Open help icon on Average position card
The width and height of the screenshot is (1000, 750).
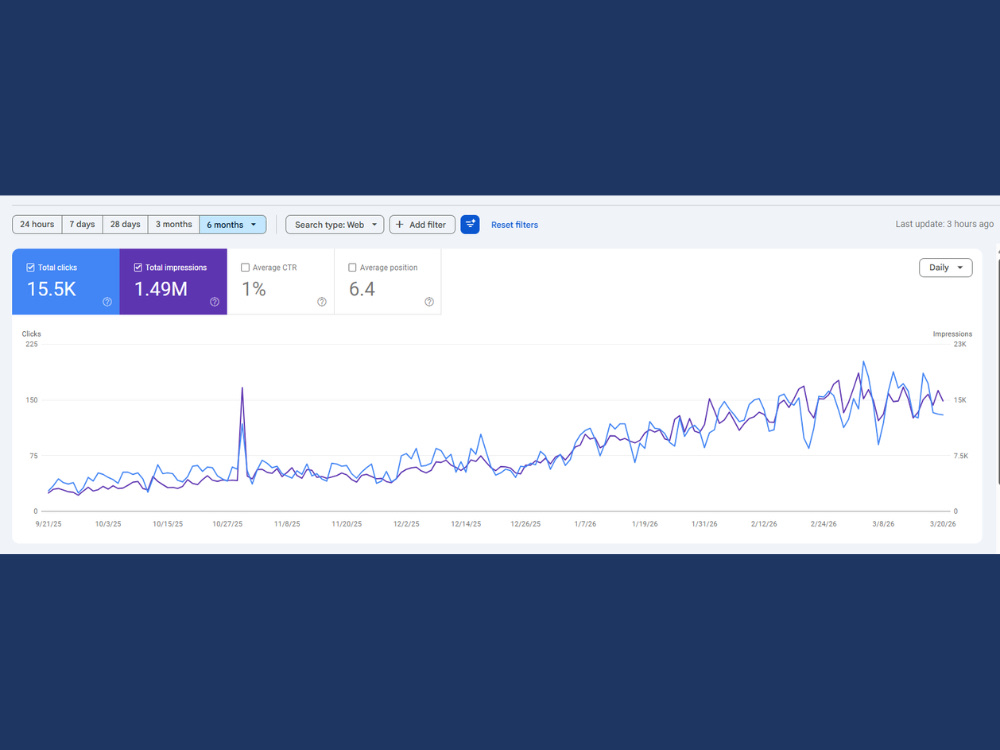(429, 302)
